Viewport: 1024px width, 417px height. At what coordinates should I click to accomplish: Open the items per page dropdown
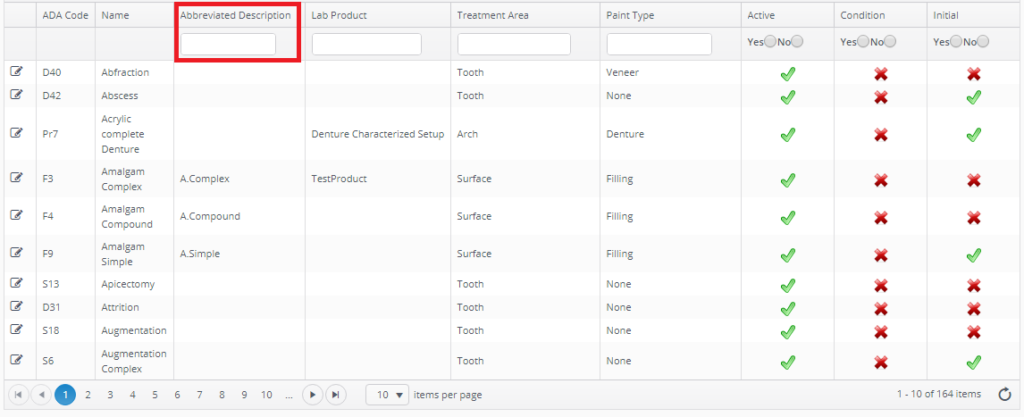[387, 395]
